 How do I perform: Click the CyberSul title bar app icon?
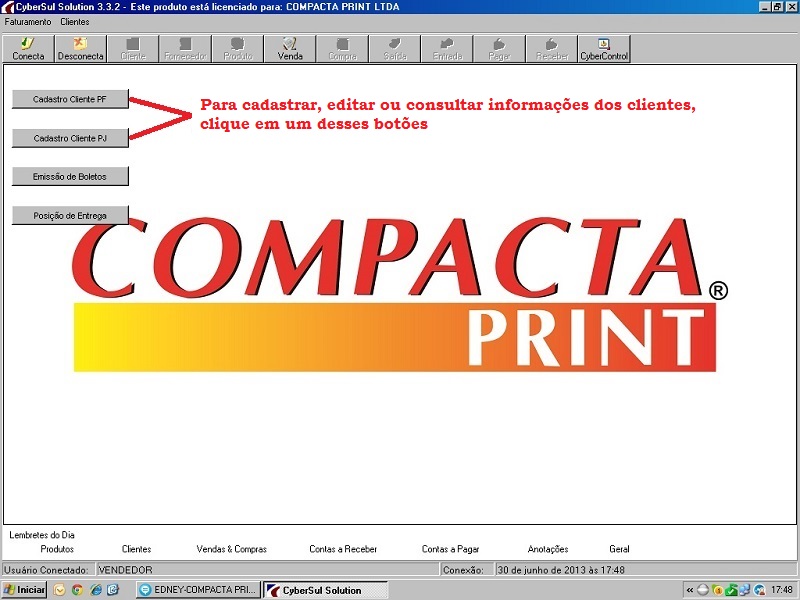point(7,7)
